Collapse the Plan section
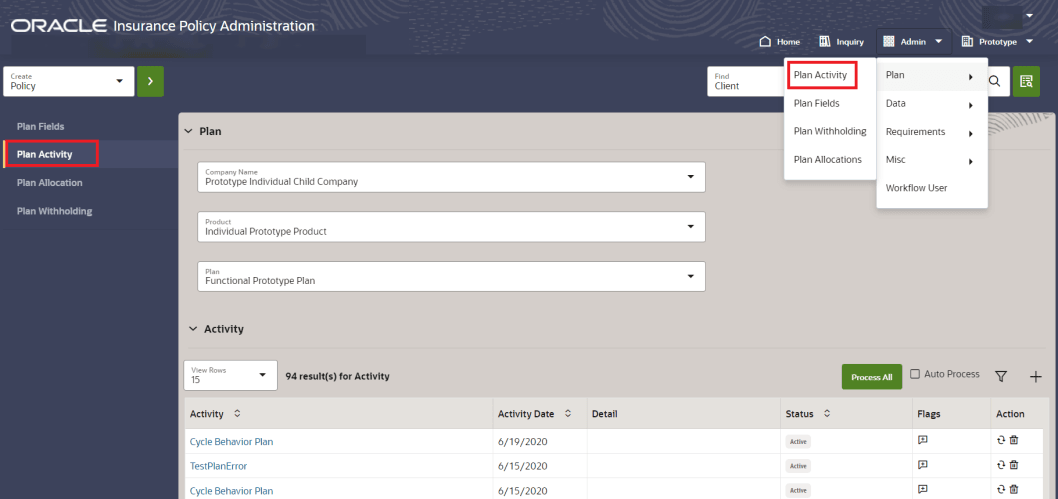The image size is (1058, 499). pos(188,131)
